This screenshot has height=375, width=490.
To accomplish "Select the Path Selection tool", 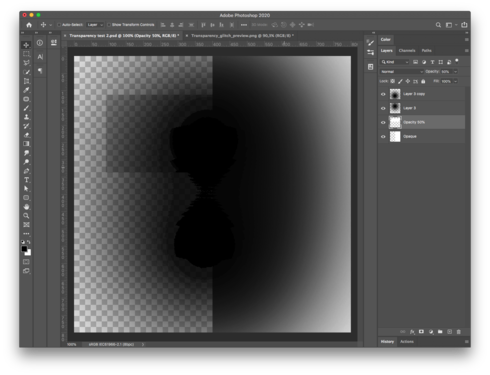I will click(x=26, y=189).
